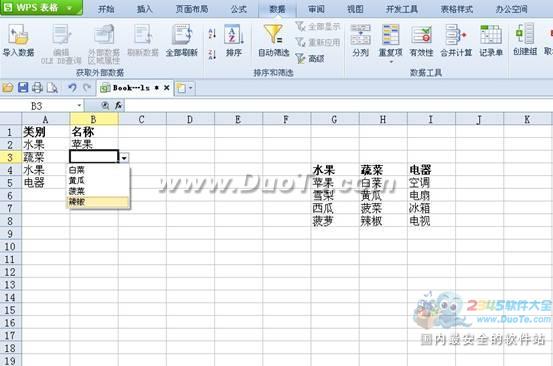Click cell B2 containing 苹果
Viewport: 553px width, 366px height.
94,144
